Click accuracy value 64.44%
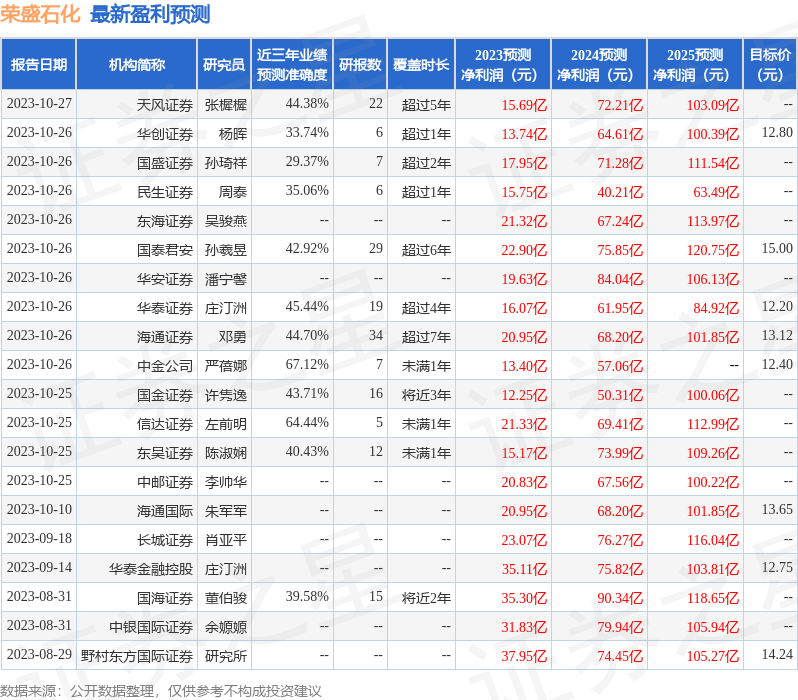798x700 pixels. pos(307,423)
